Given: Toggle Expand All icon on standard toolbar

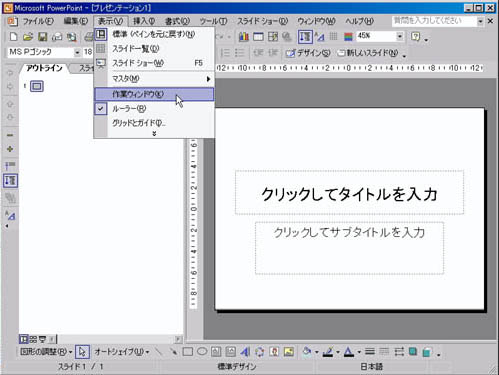Looking at the screenshot, I should [305, 37].
